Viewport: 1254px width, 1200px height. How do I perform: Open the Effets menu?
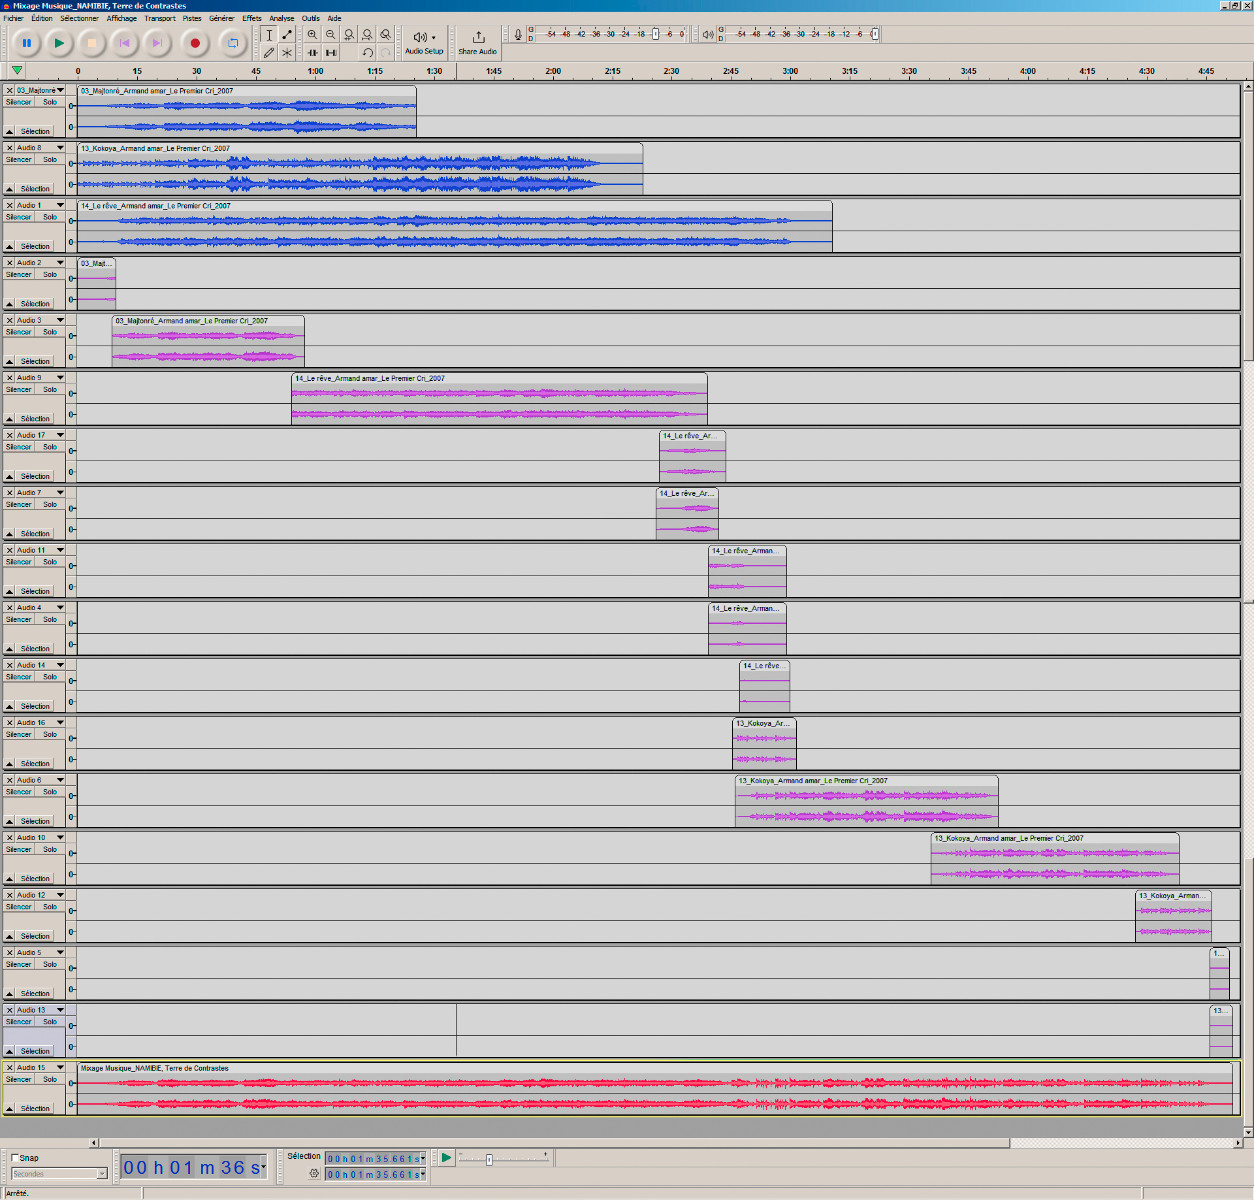[x=251, y=17]
